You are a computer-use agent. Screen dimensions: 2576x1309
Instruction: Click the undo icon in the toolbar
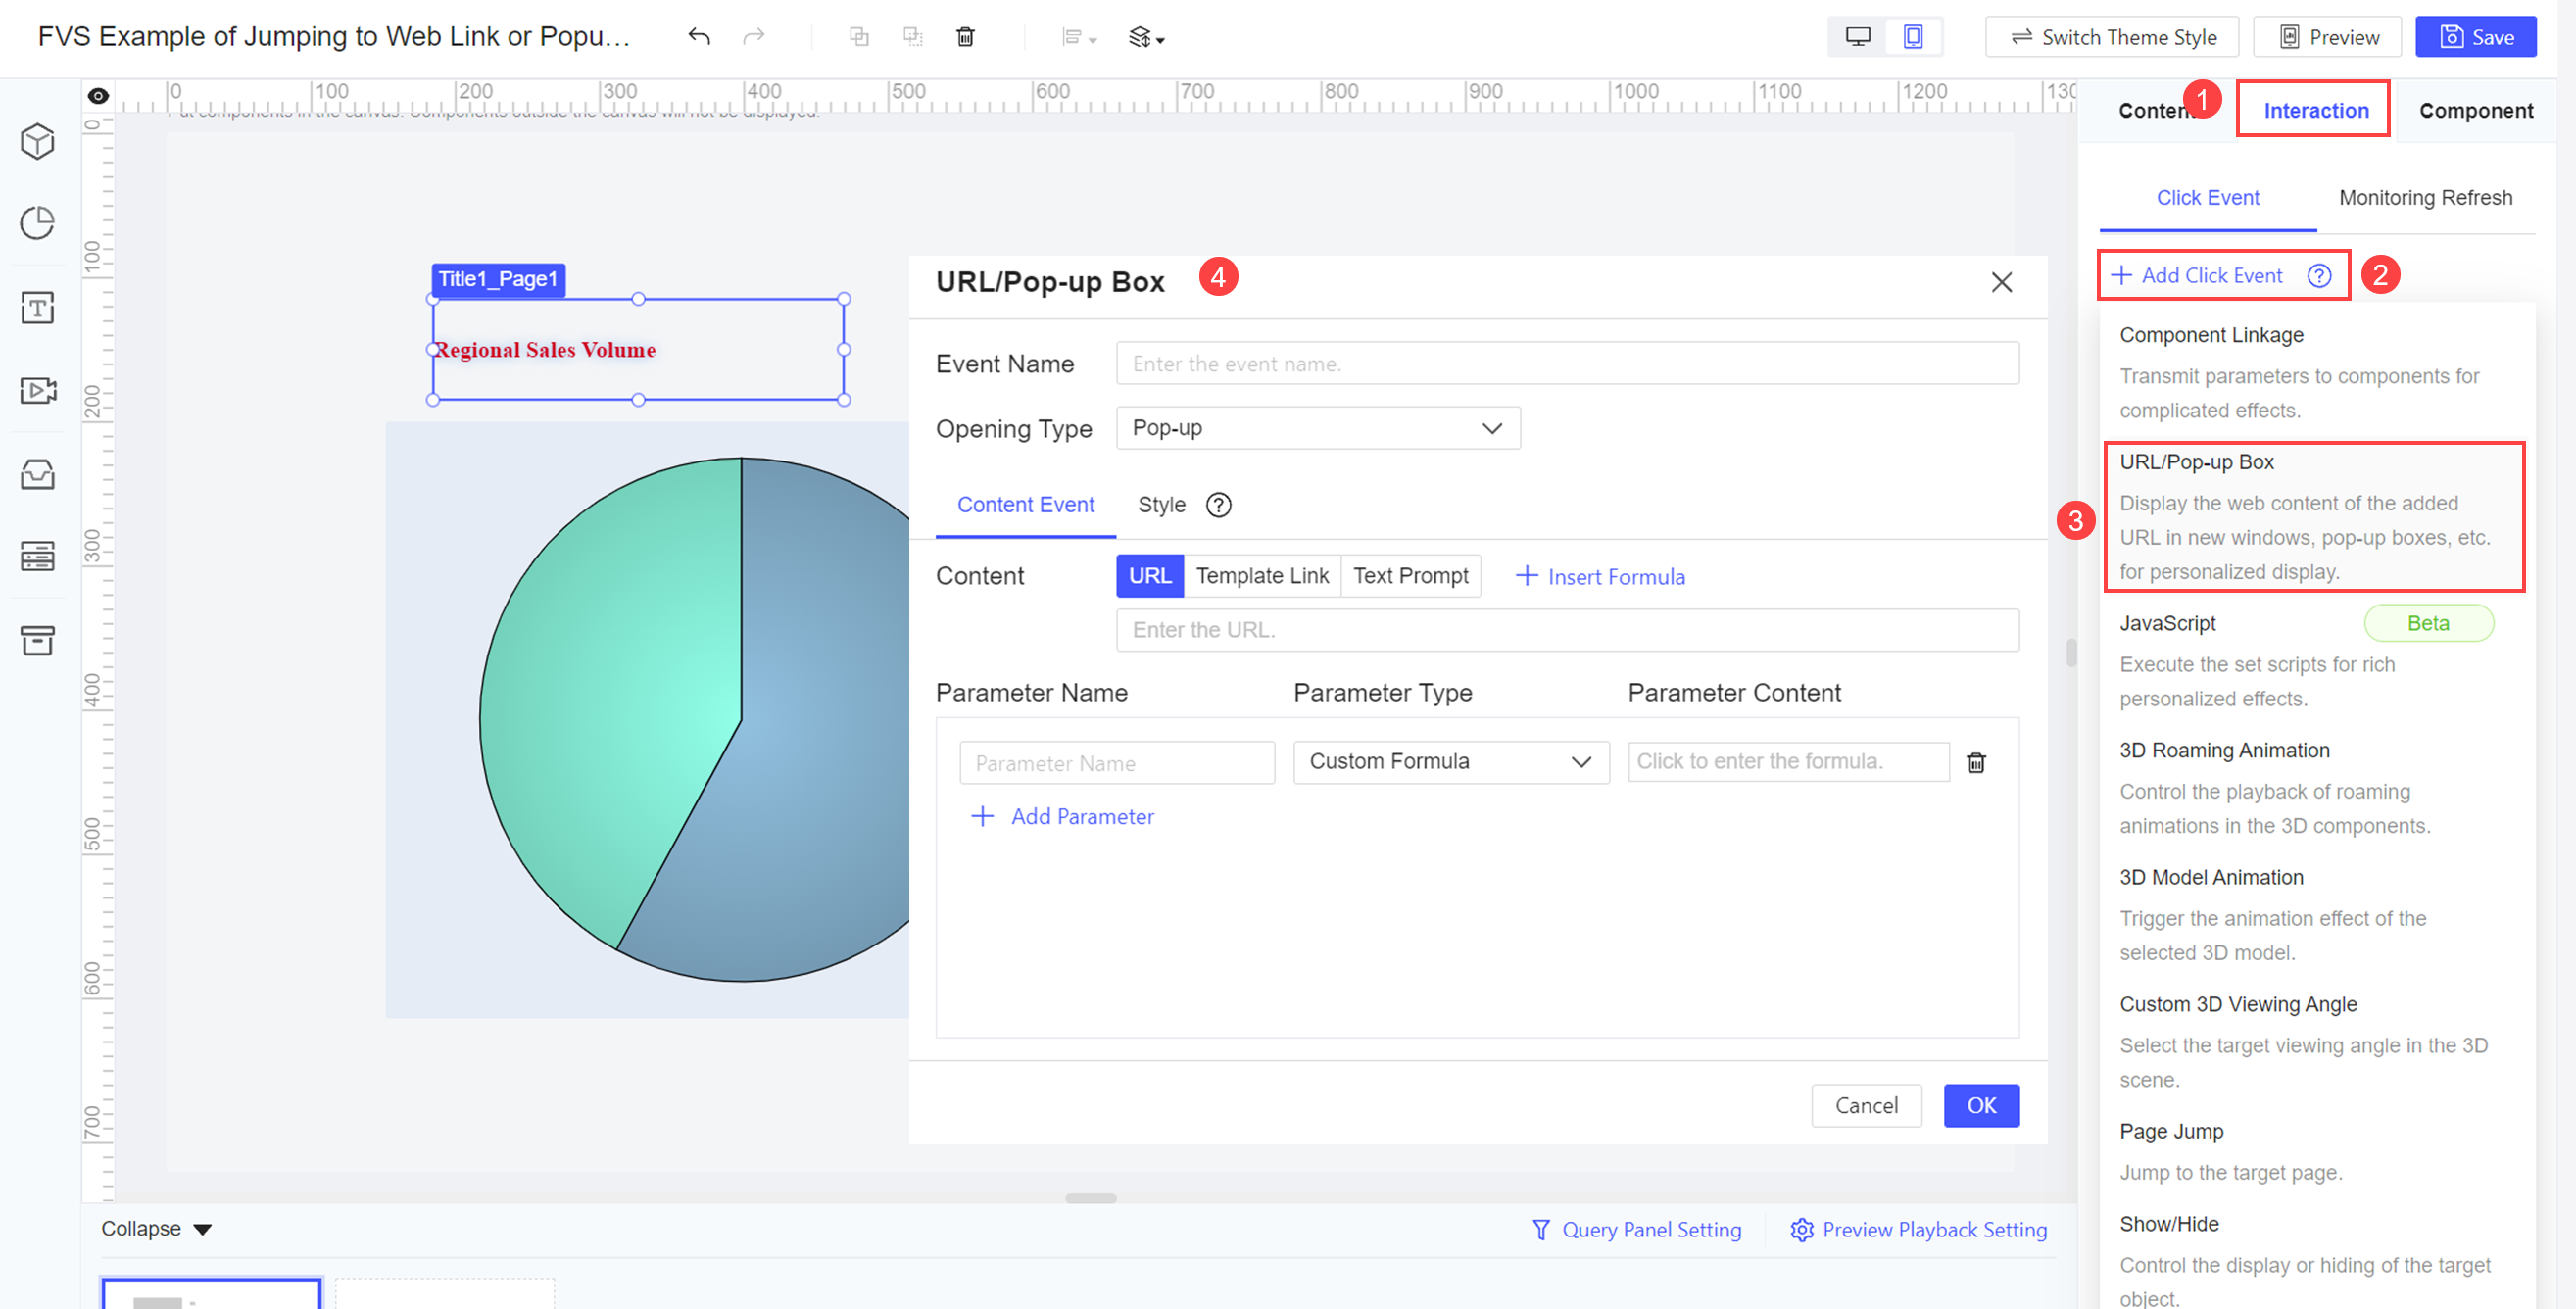point(699,36)
